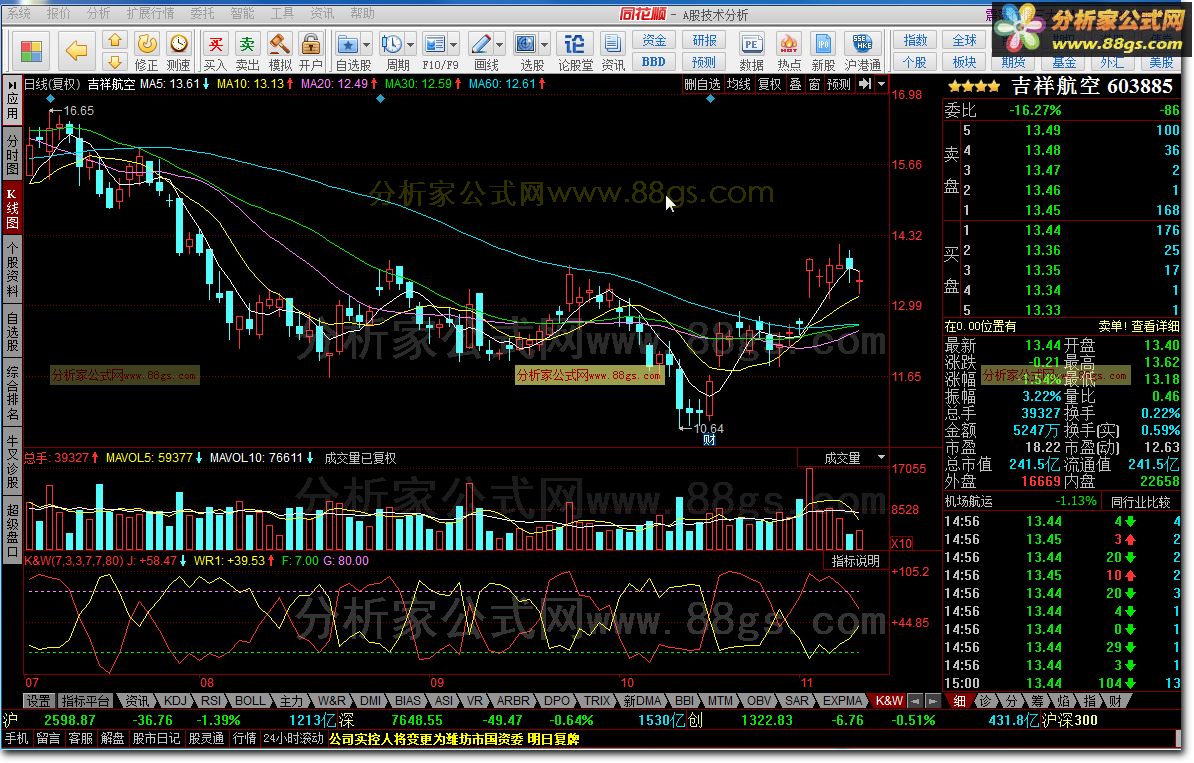The width and height of the screenshot is (1194, 763).
Task: Toggle 预测 forecast on chart toolbar
Action: coord(838,84)
